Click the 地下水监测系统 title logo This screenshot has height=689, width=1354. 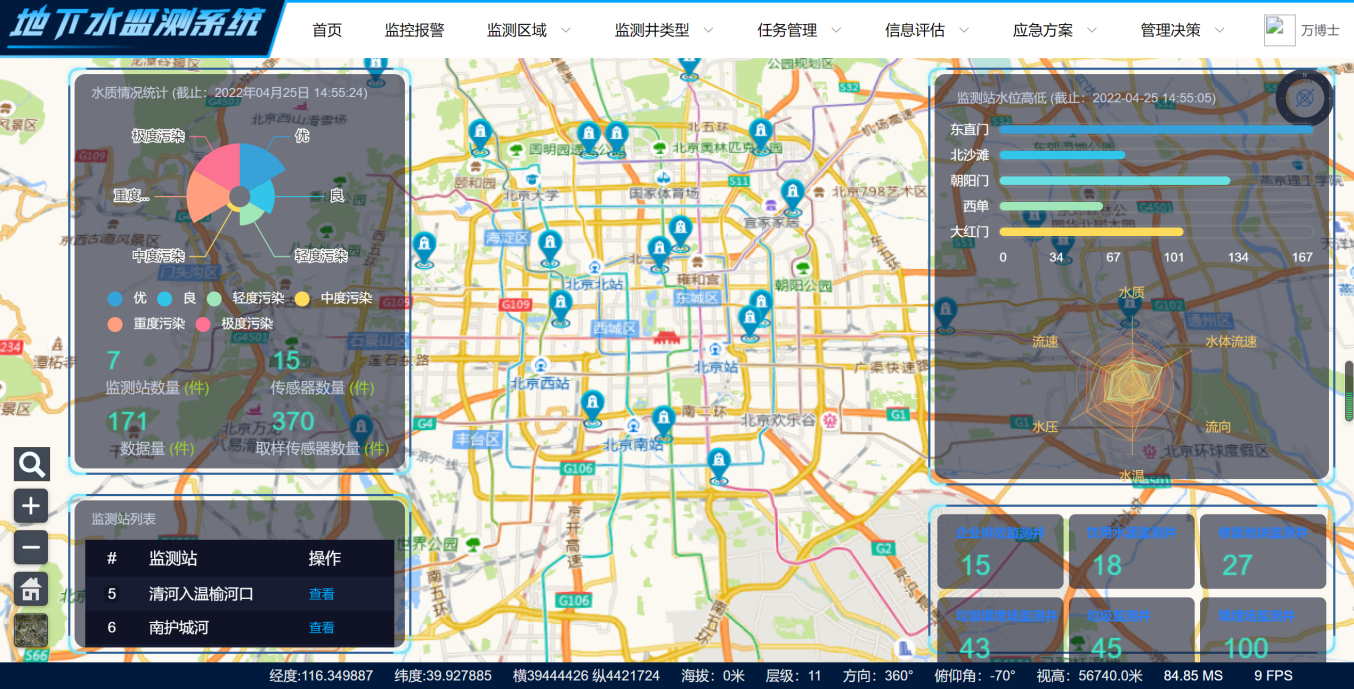point(136,26)
